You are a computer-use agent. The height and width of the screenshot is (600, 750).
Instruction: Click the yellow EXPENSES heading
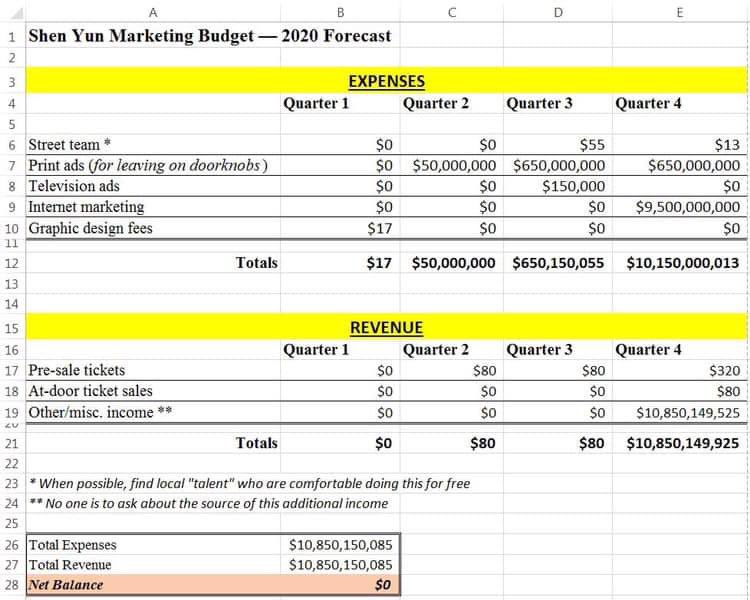tap(386, 81)
